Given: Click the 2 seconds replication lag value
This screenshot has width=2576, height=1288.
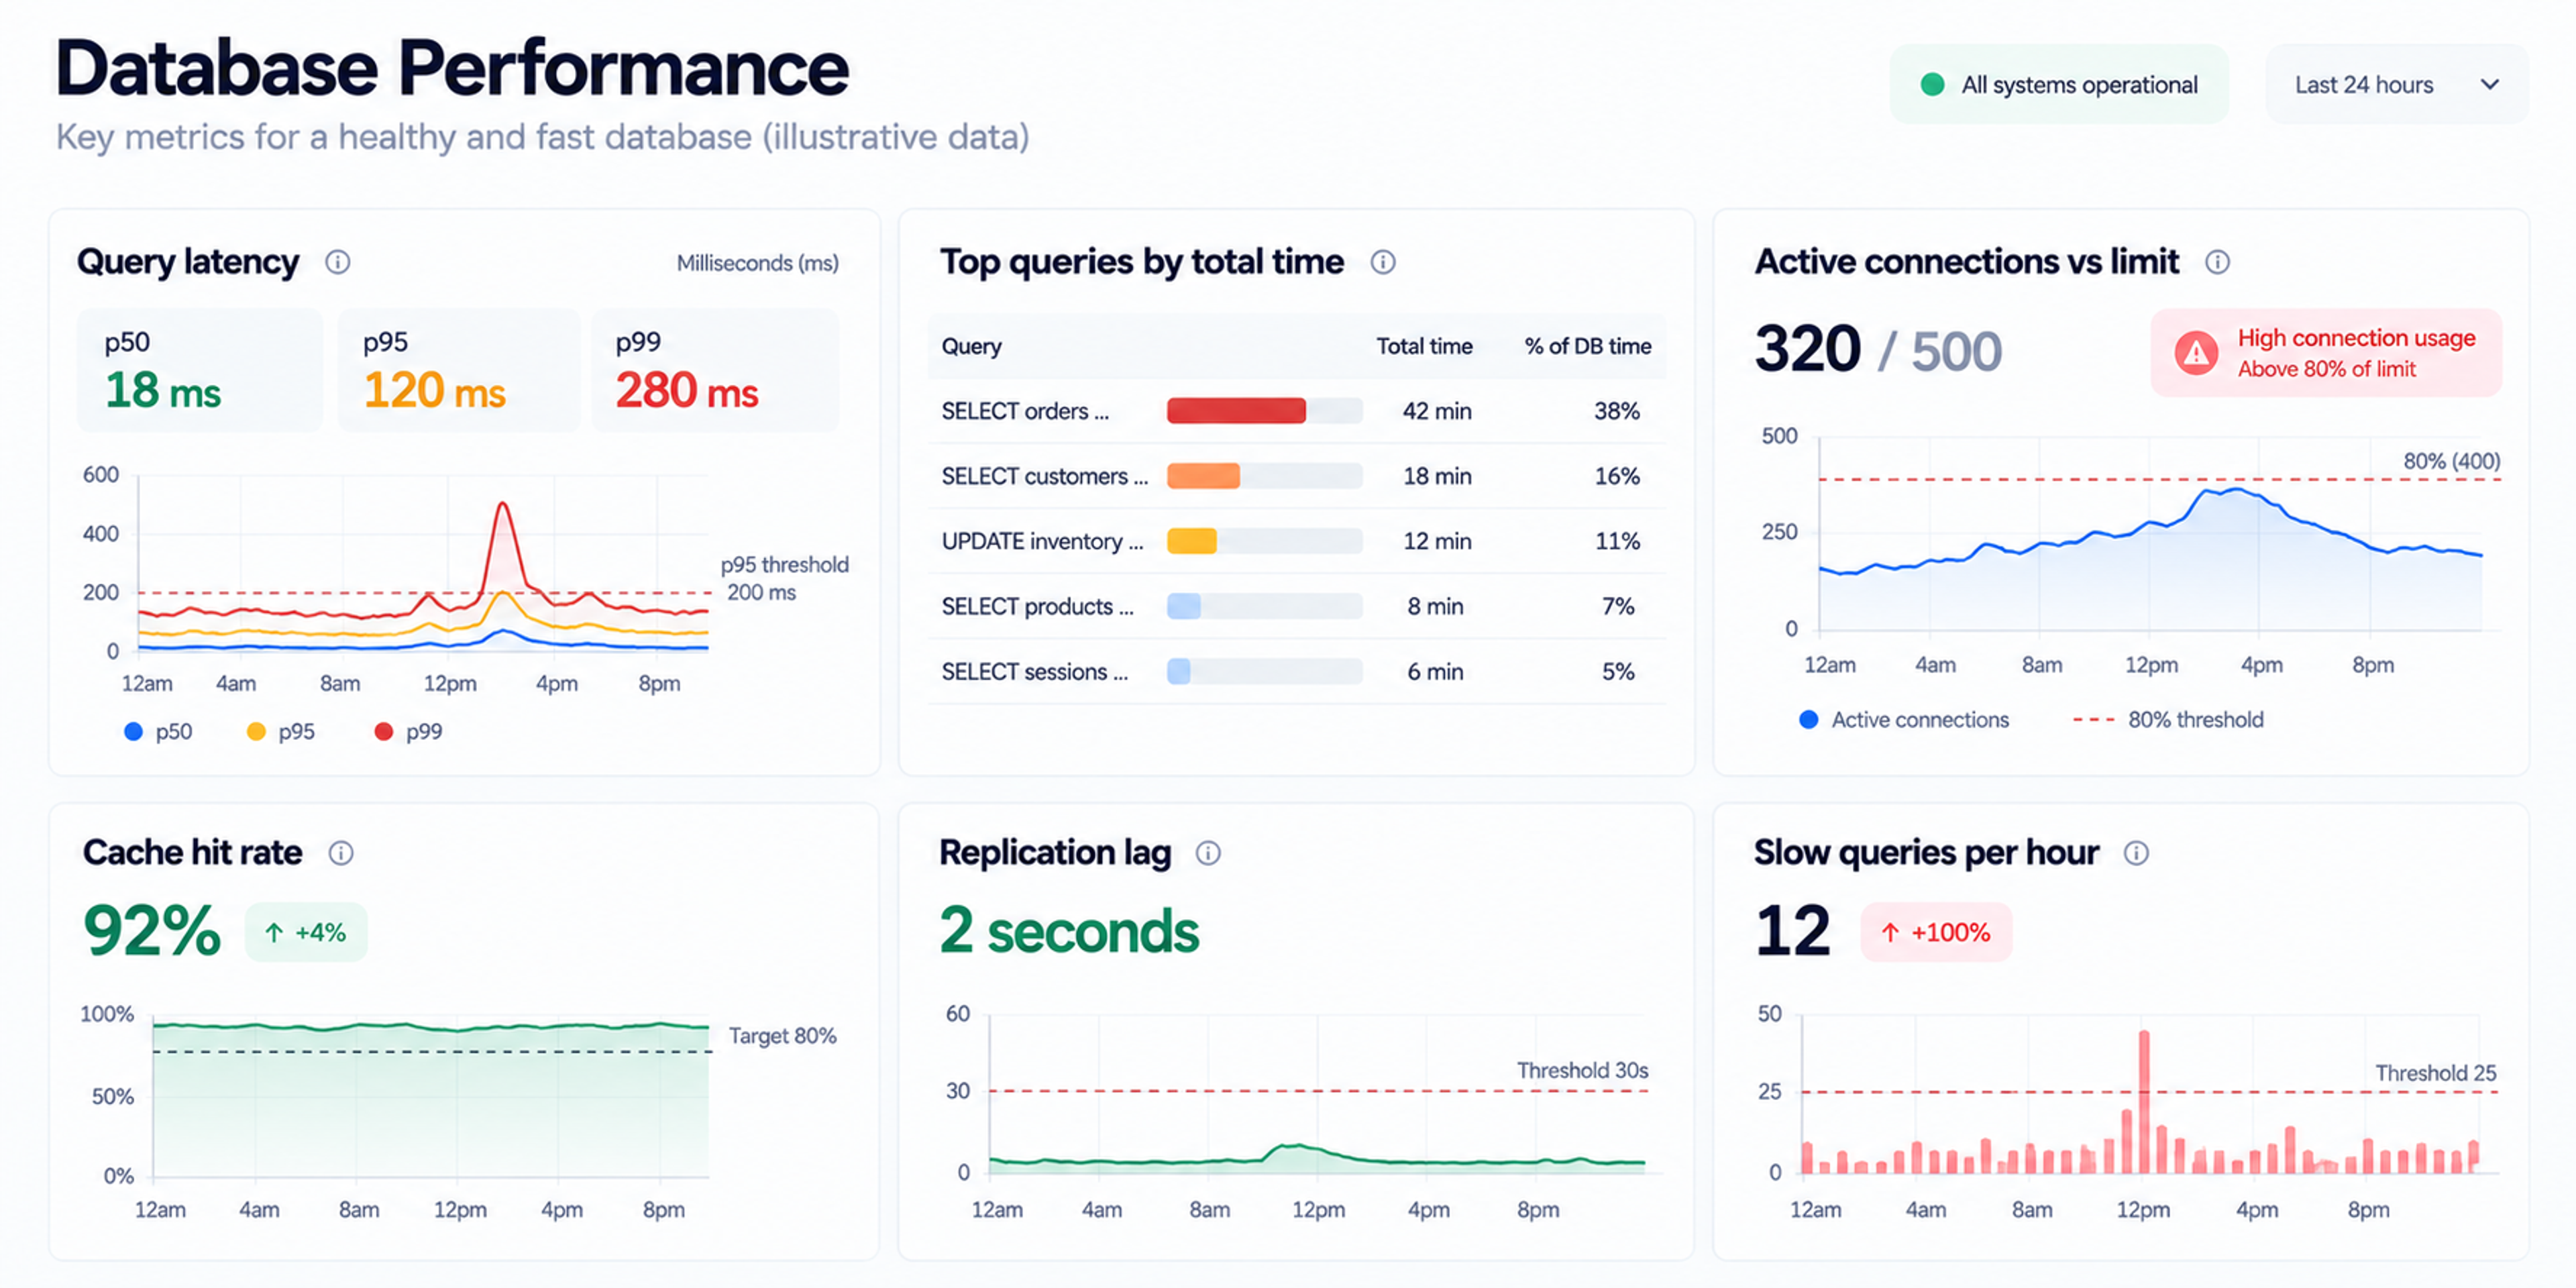Looking at the screenshot, I should 1069,931.
